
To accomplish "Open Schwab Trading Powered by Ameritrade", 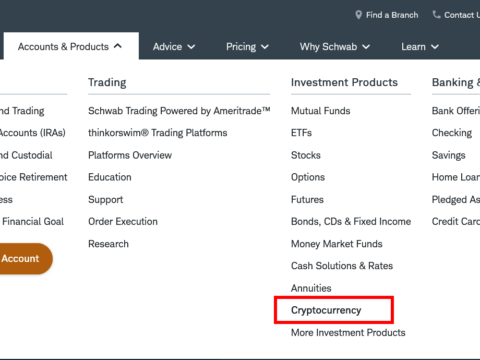I will coord(179,111).
